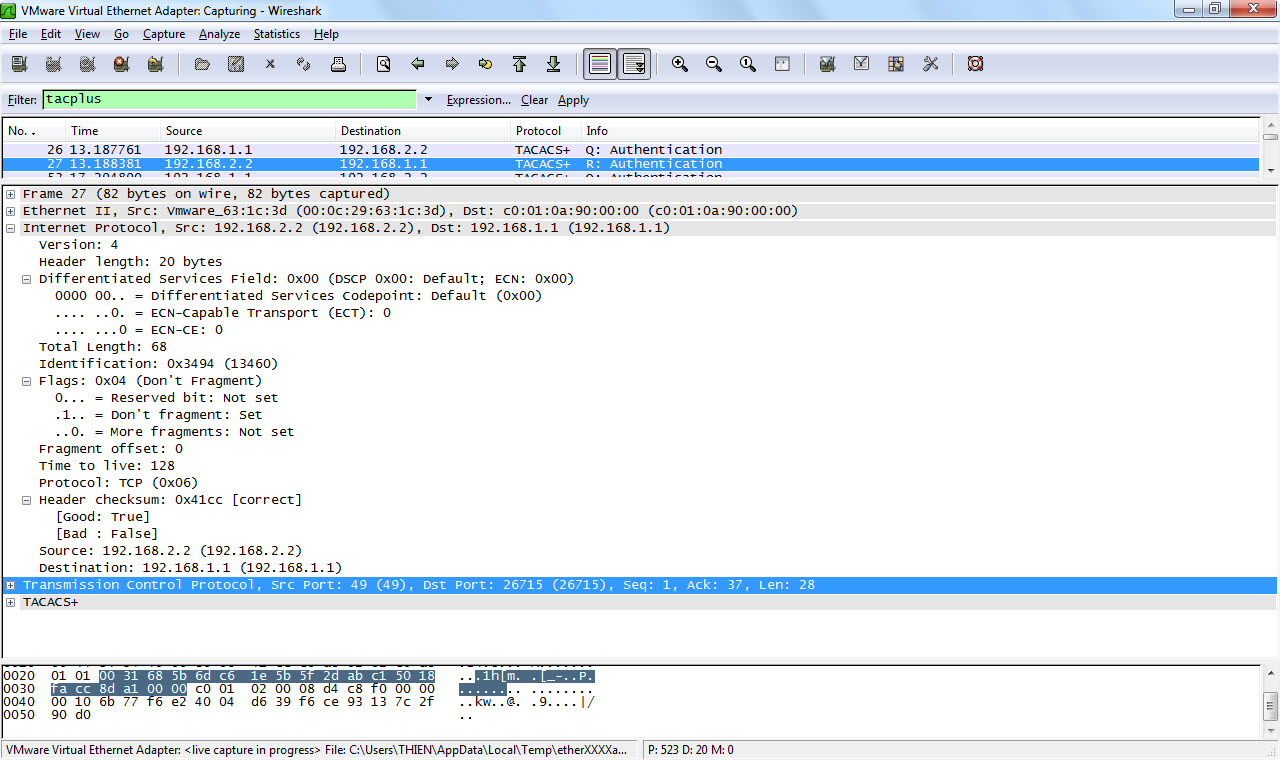1280x760 pixels.
Task: Click the find packet magnifier icon
Action: (383, 64)
